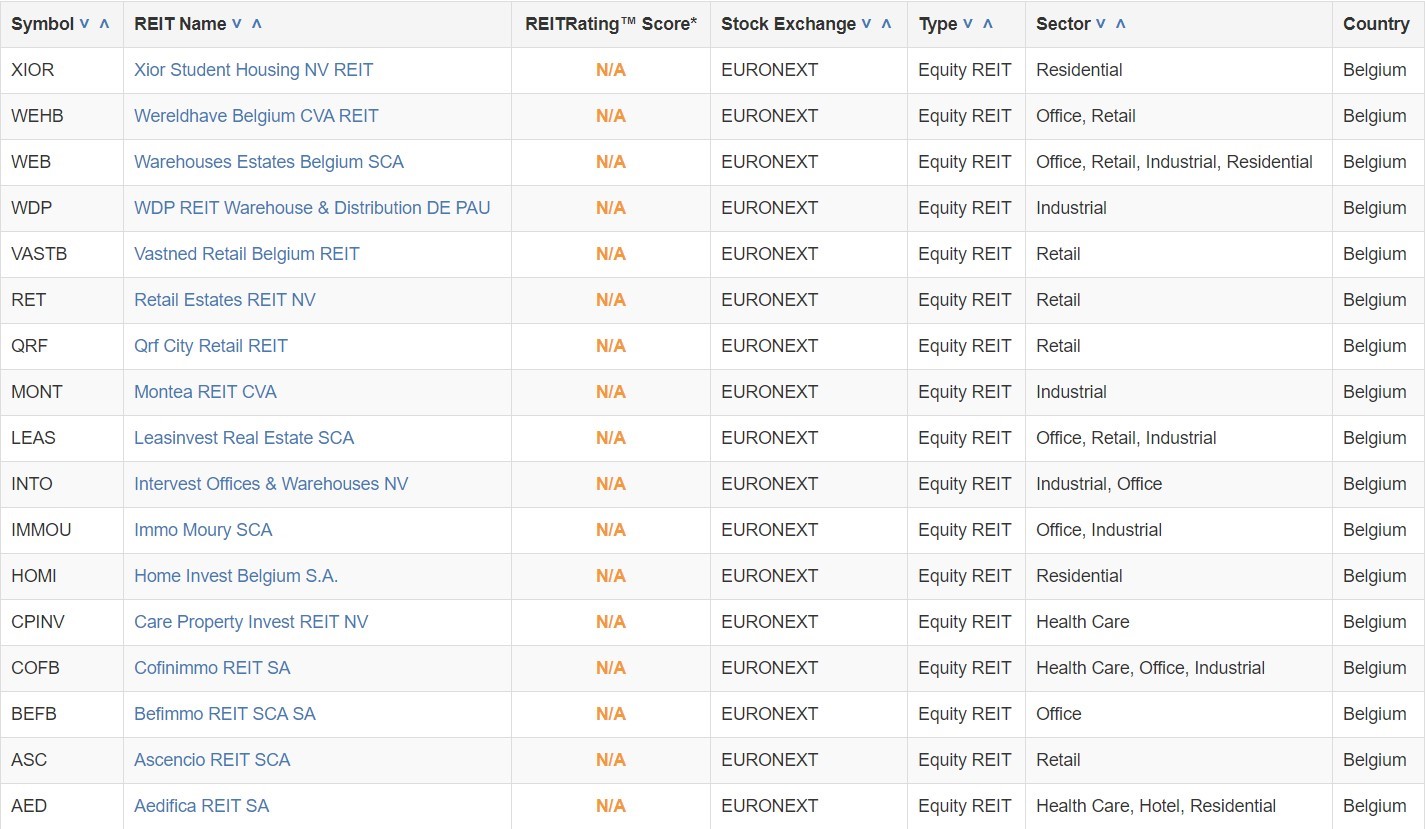Open Xior Student Housing NV REIT link
Screen dimensions: 1425x829
point(253,70)
